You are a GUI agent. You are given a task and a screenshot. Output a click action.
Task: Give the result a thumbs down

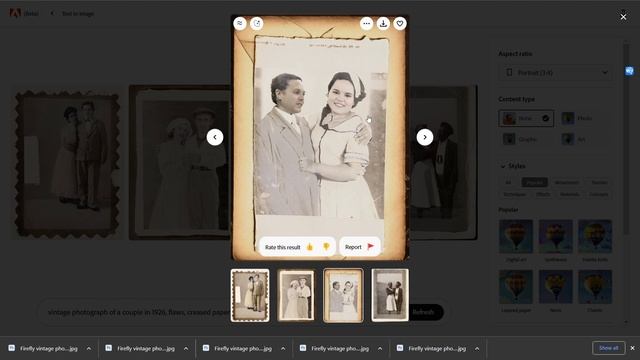coord(326,247)
